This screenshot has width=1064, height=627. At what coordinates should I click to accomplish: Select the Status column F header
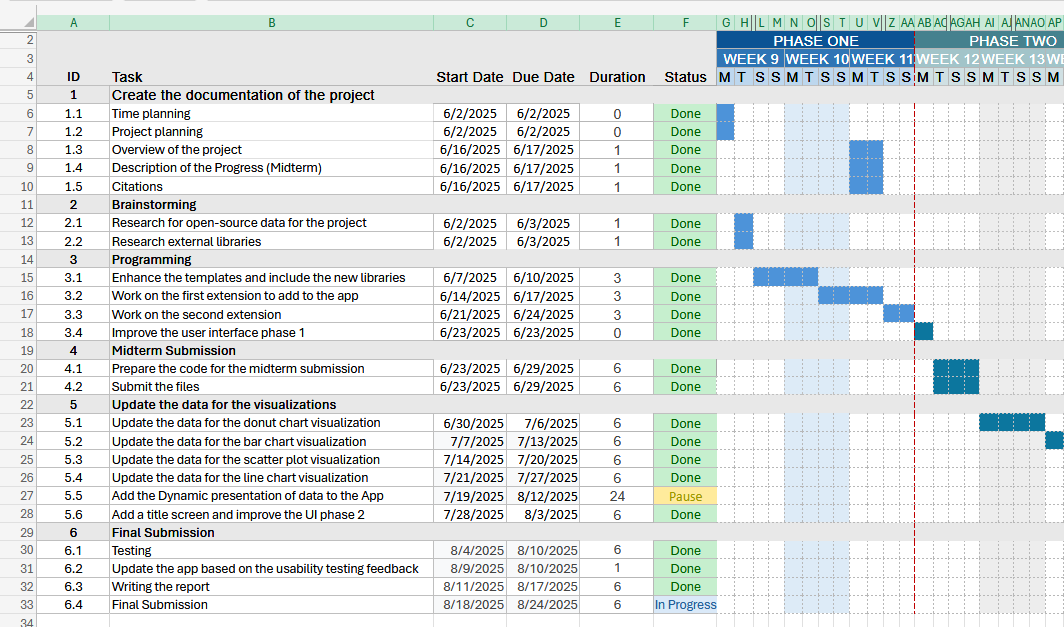tap(685, 22)
